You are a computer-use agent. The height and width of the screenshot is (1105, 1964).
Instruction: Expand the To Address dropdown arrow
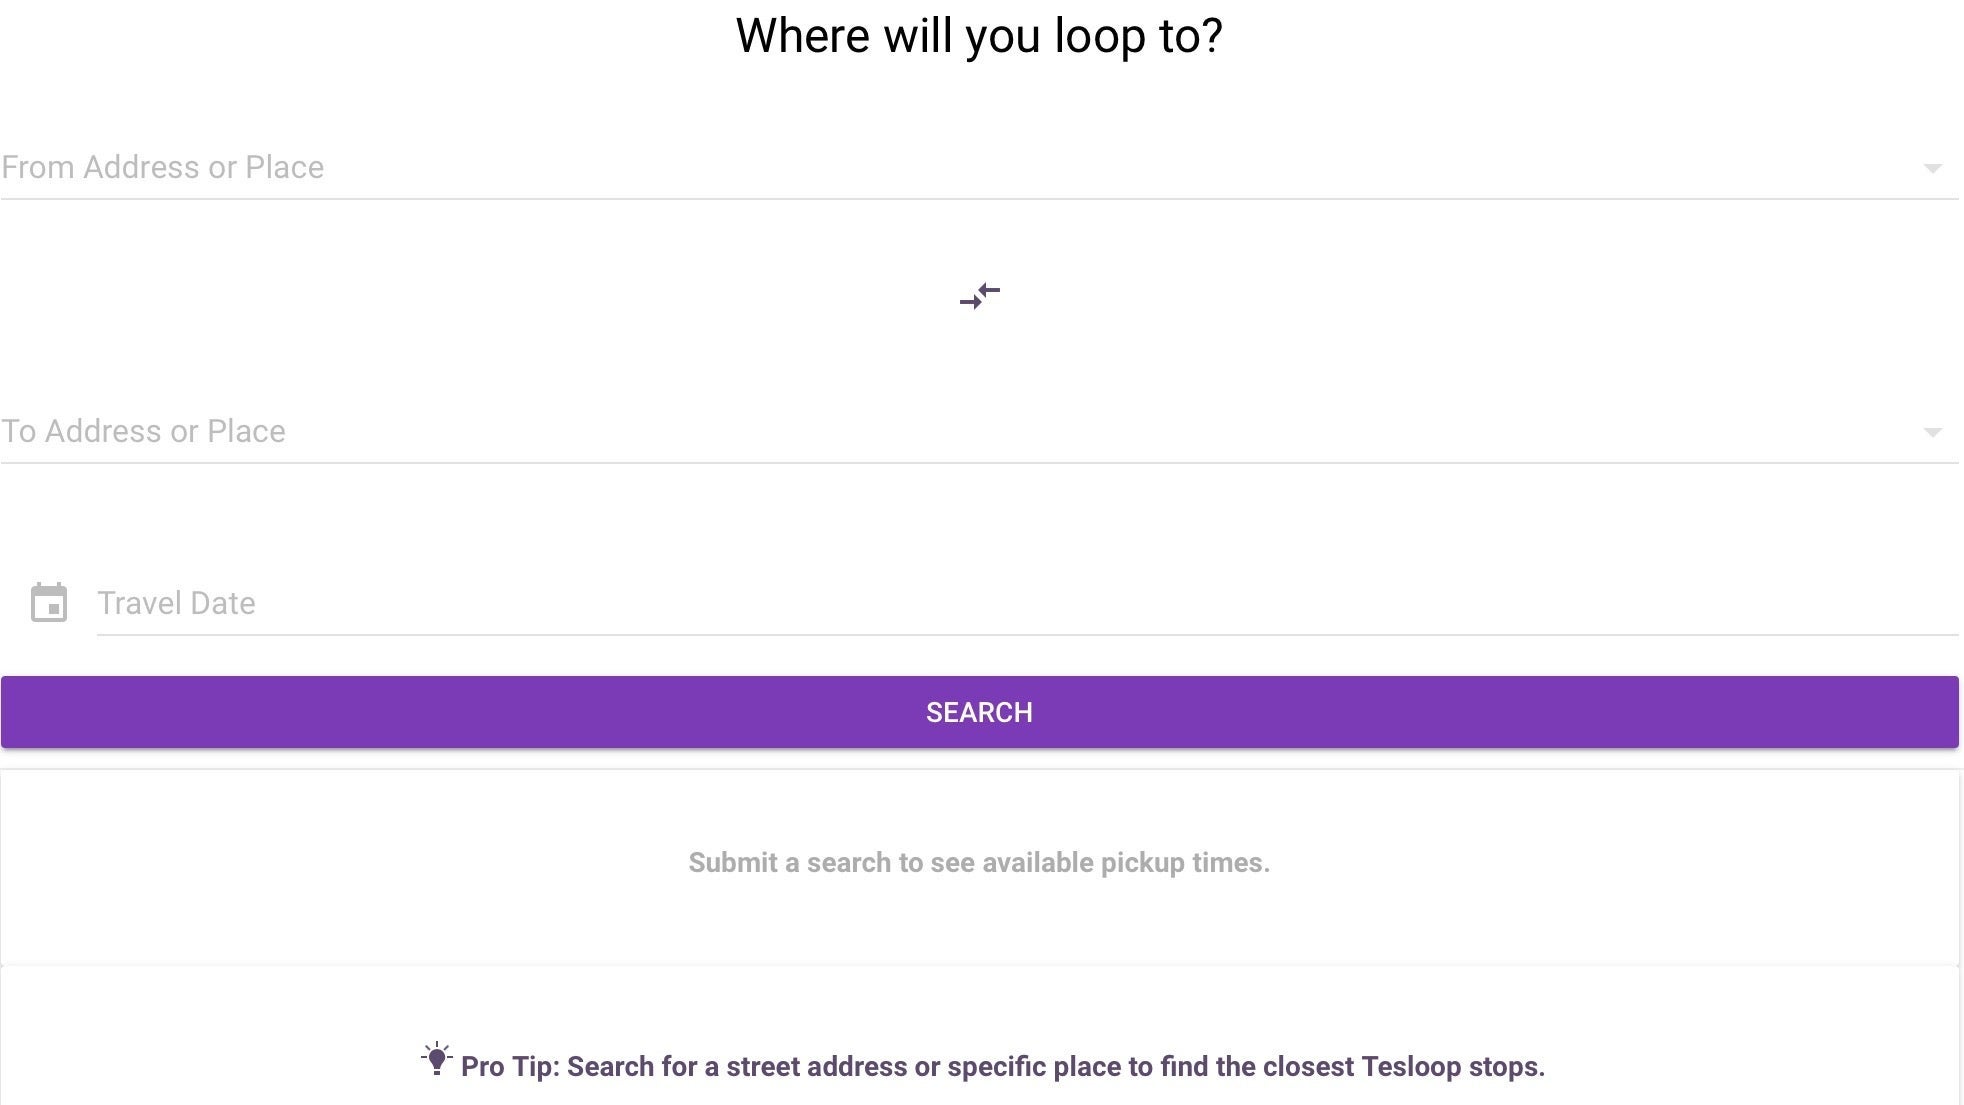[x=1932, y=432]
